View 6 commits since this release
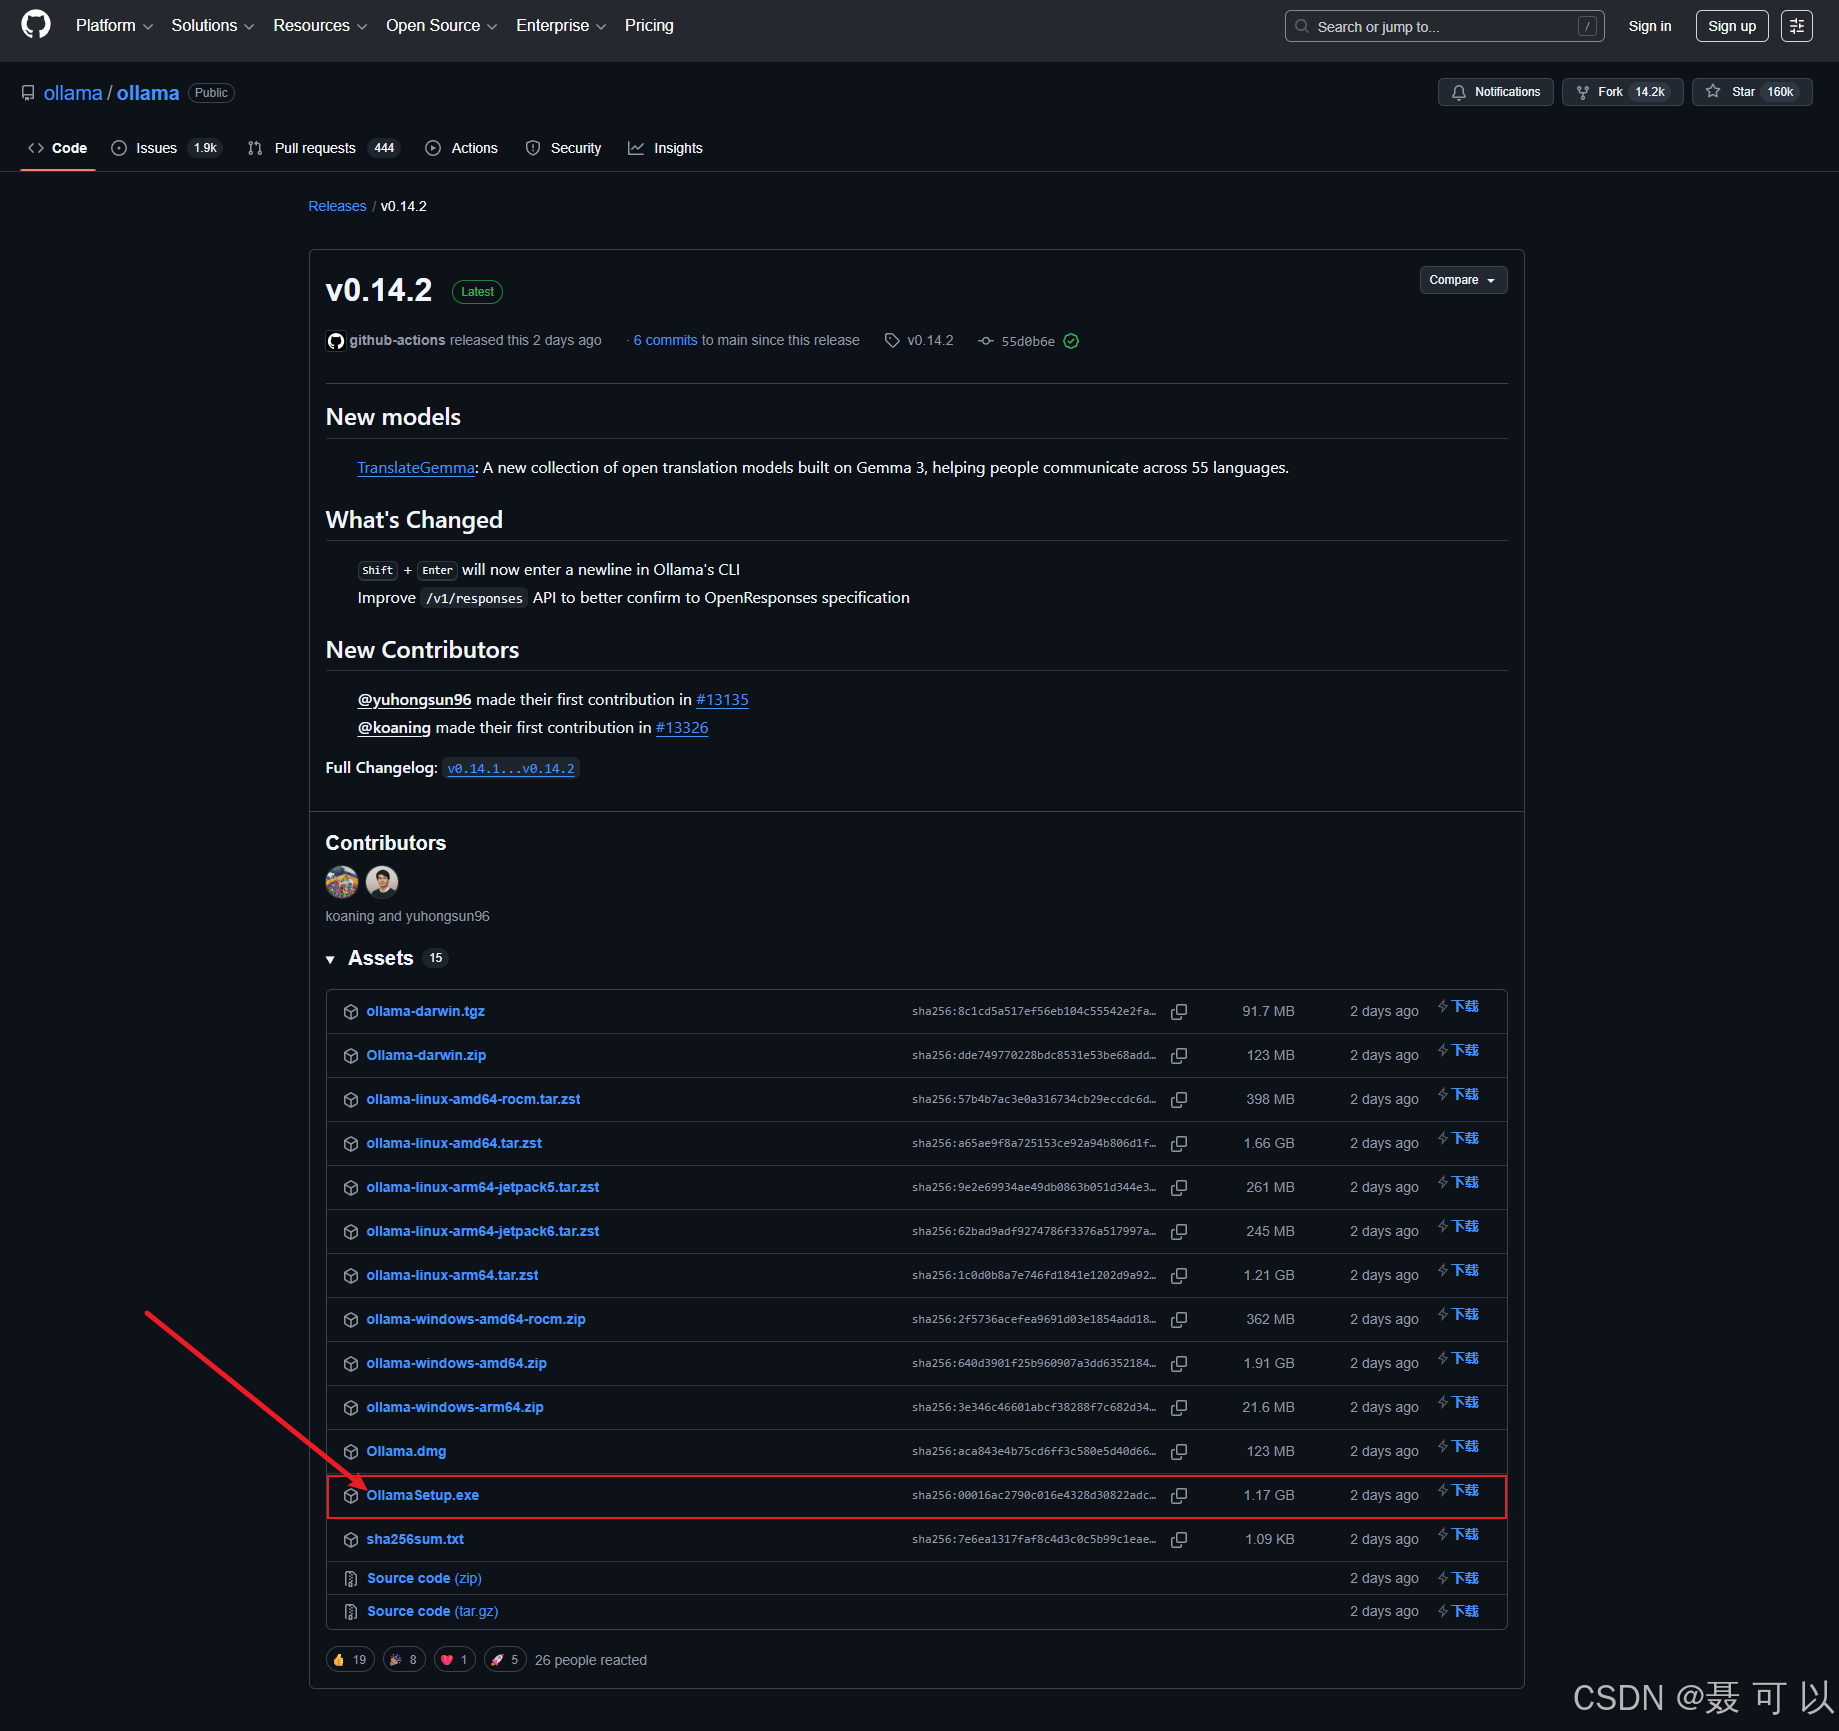Screen dimensions: 1839x1731 665,341
